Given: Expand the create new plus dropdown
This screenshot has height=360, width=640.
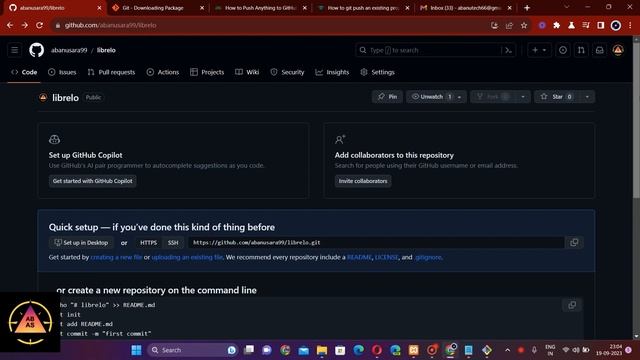Looking at the screenshot, I should point(539,50).
